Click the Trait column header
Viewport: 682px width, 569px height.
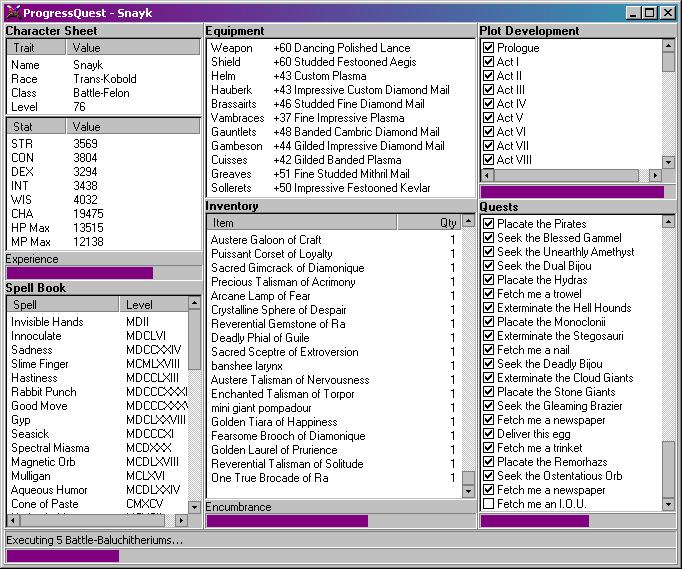pos(36,47)
